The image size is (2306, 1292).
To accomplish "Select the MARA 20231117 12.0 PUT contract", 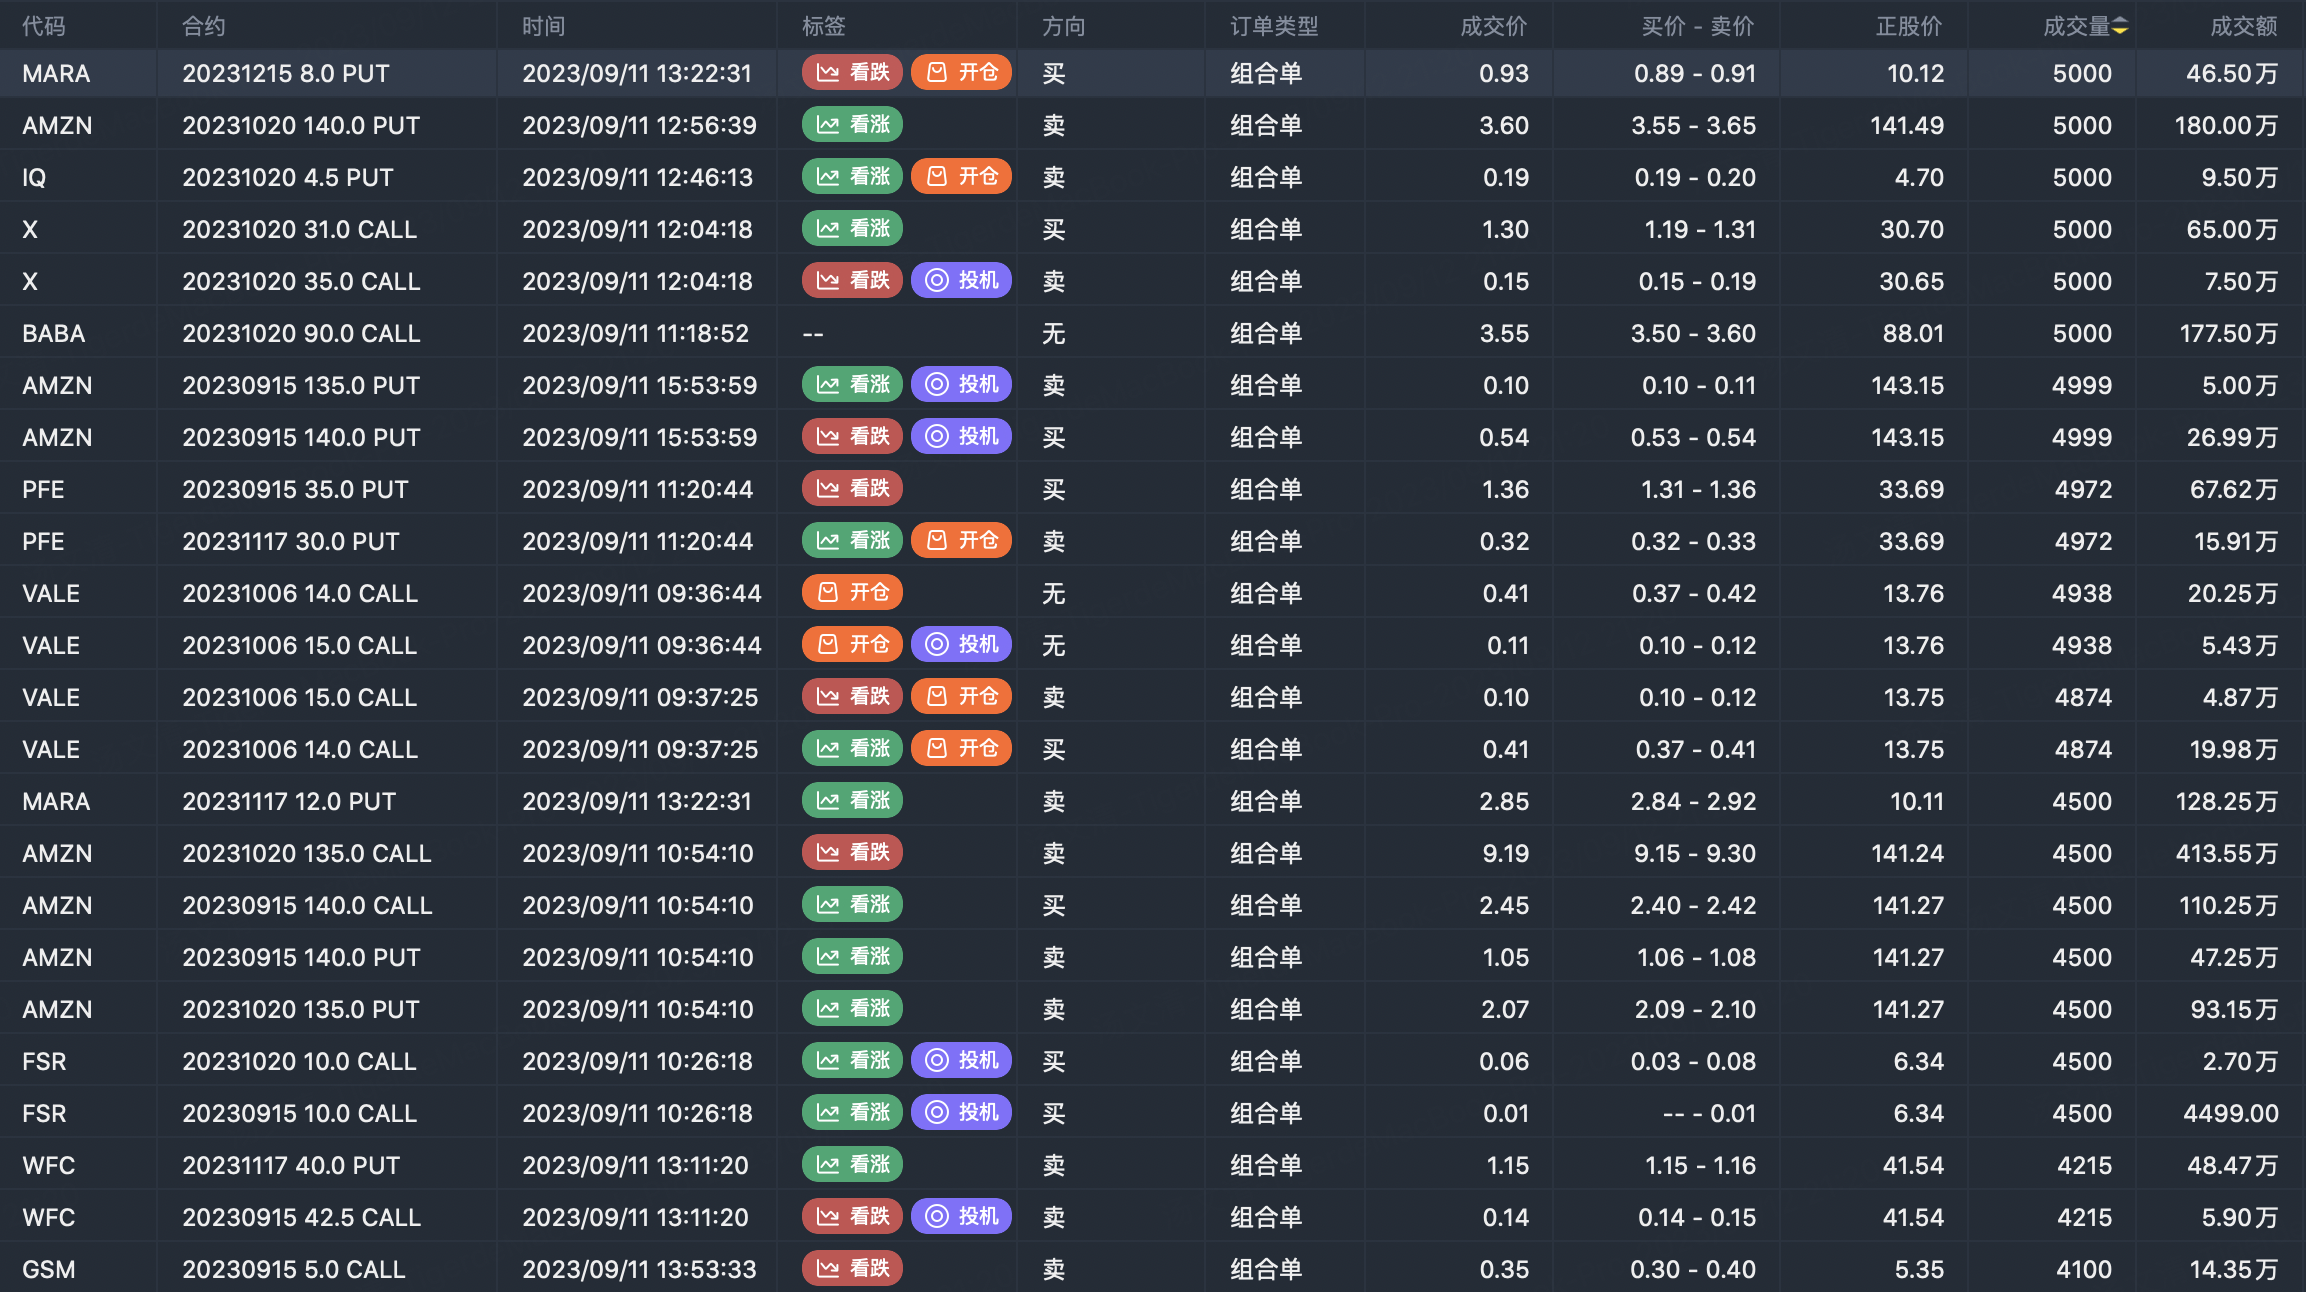I will (289, 801).
